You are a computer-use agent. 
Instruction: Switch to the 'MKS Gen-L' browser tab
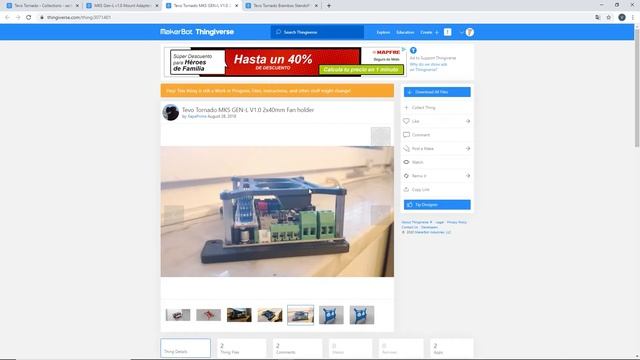pyautogui.click(x=122, y=6)
